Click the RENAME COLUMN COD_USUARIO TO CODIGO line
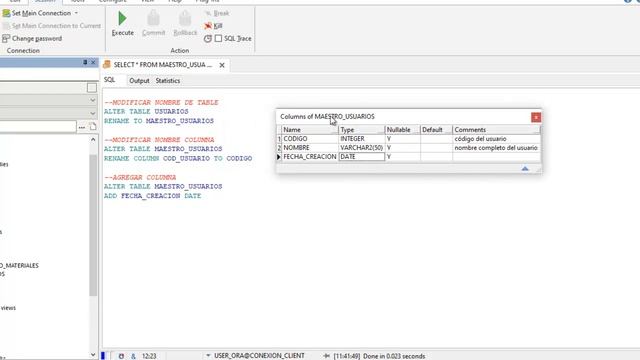Viewport: 640px width, 360px height. [x=178, y=158]
